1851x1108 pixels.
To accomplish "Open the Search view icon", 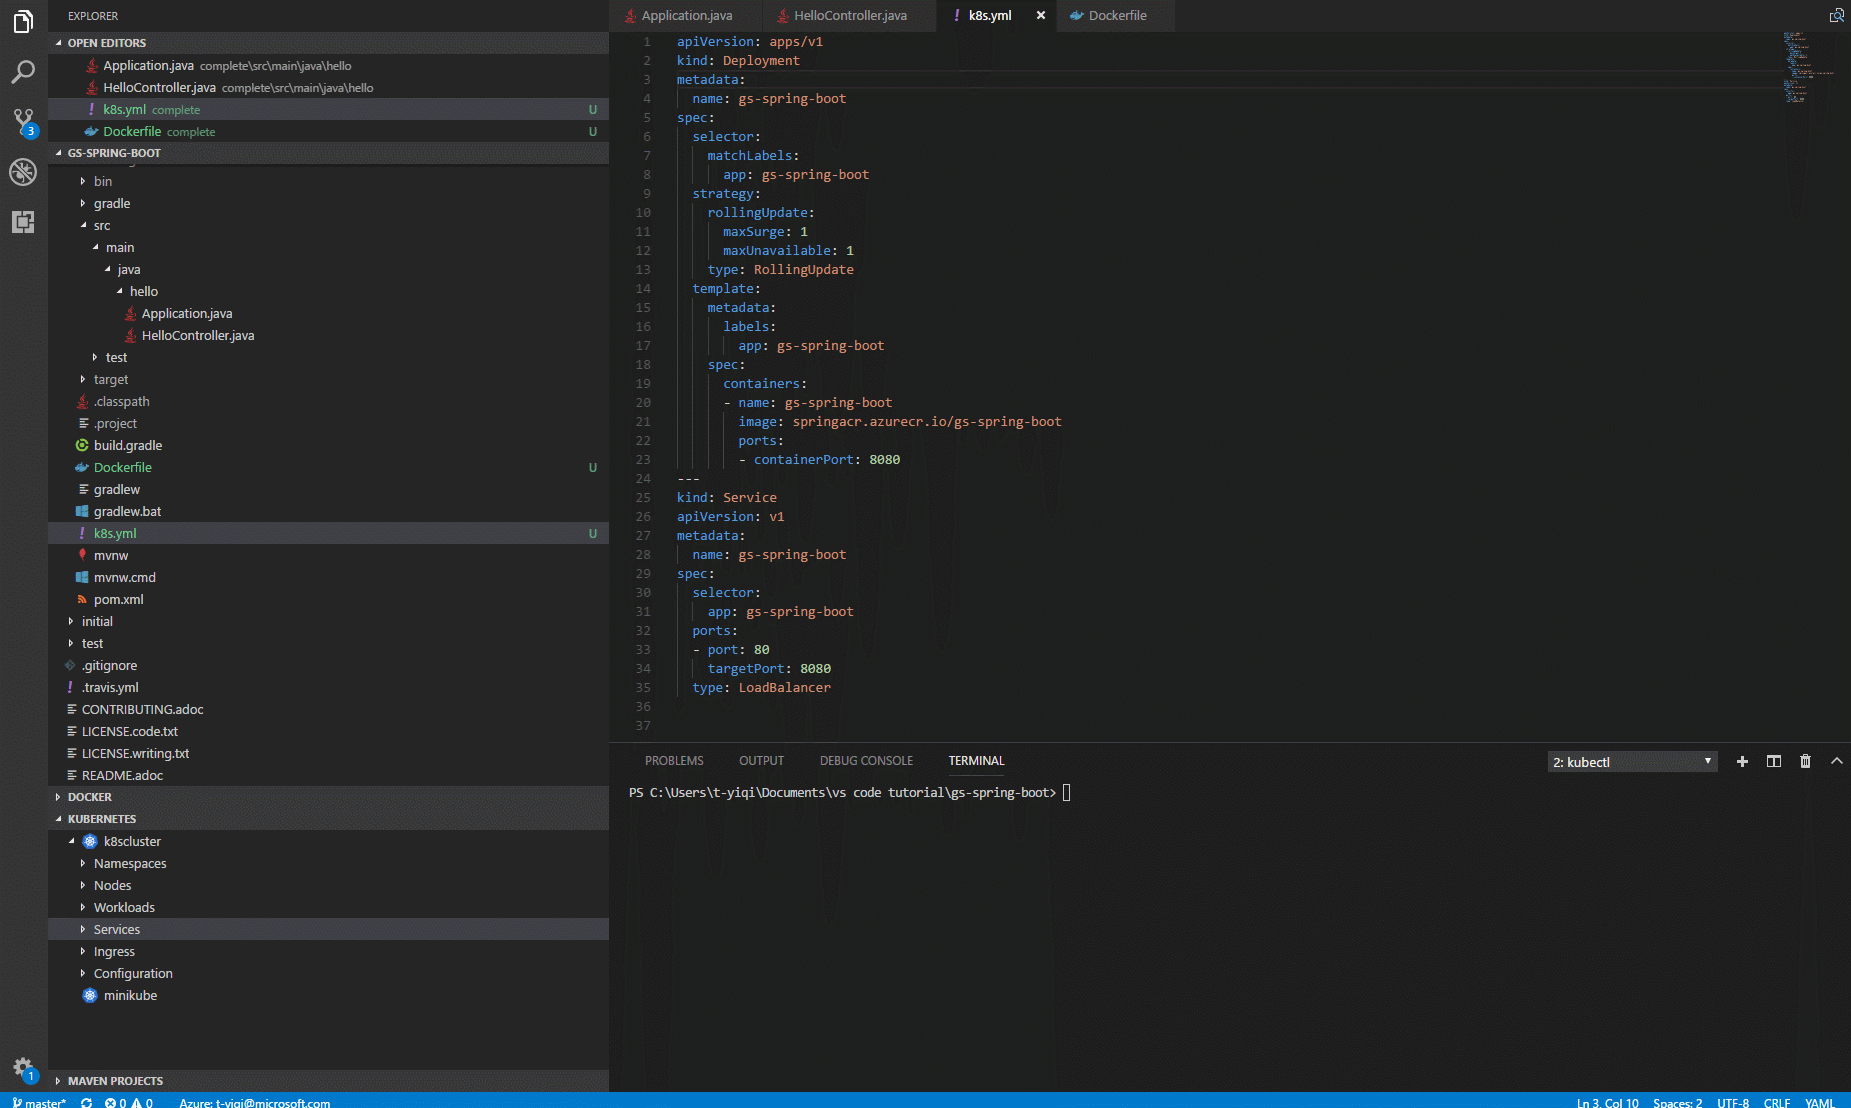I will coord(23,72).
